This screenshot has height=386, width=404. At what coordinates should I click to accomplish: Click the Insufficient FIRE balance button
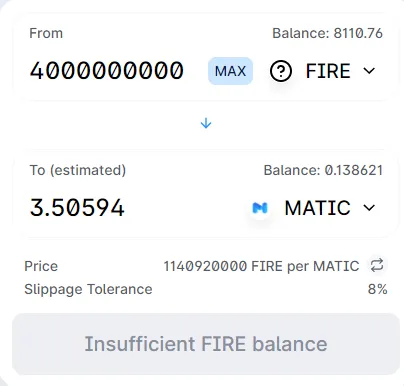[x=206, y=344]
